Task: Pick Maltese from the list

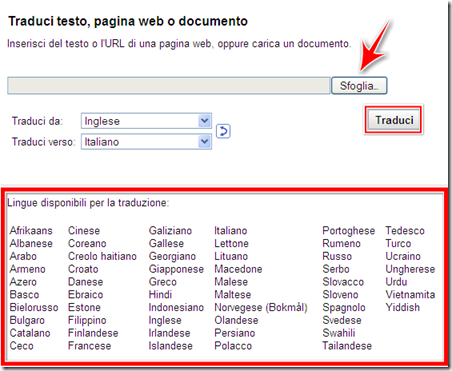Action: (233, 294)
